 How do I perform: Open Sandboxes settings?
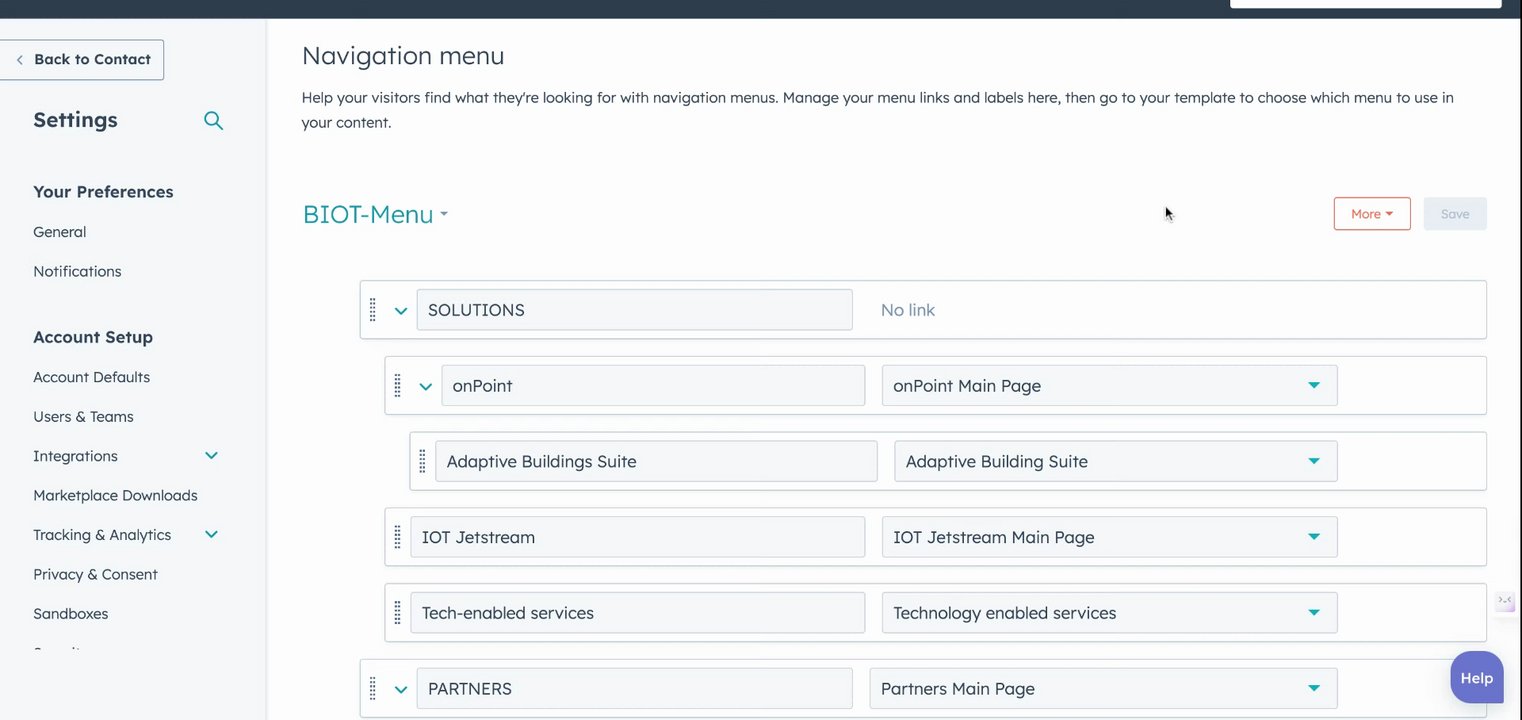coord(70,614)
